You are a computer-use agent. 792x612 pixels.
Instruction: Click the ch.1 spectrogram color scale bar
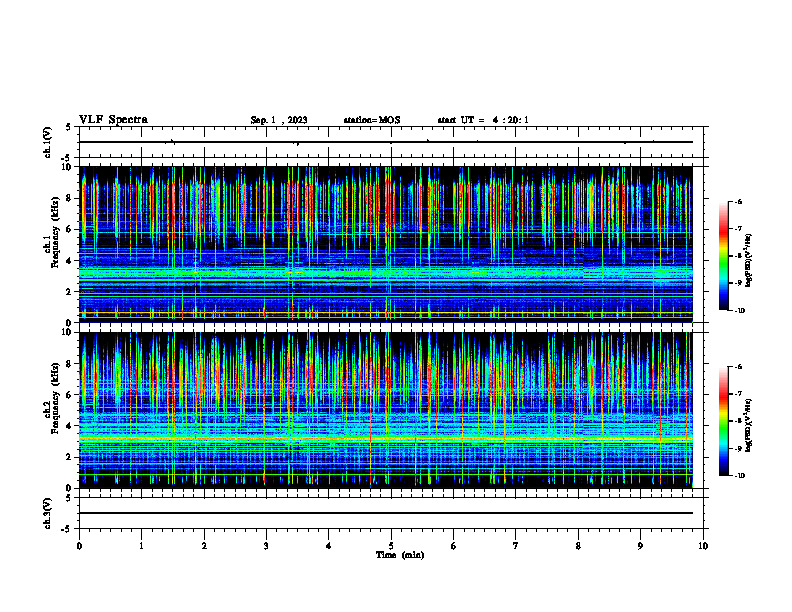(x=723, y=256)
